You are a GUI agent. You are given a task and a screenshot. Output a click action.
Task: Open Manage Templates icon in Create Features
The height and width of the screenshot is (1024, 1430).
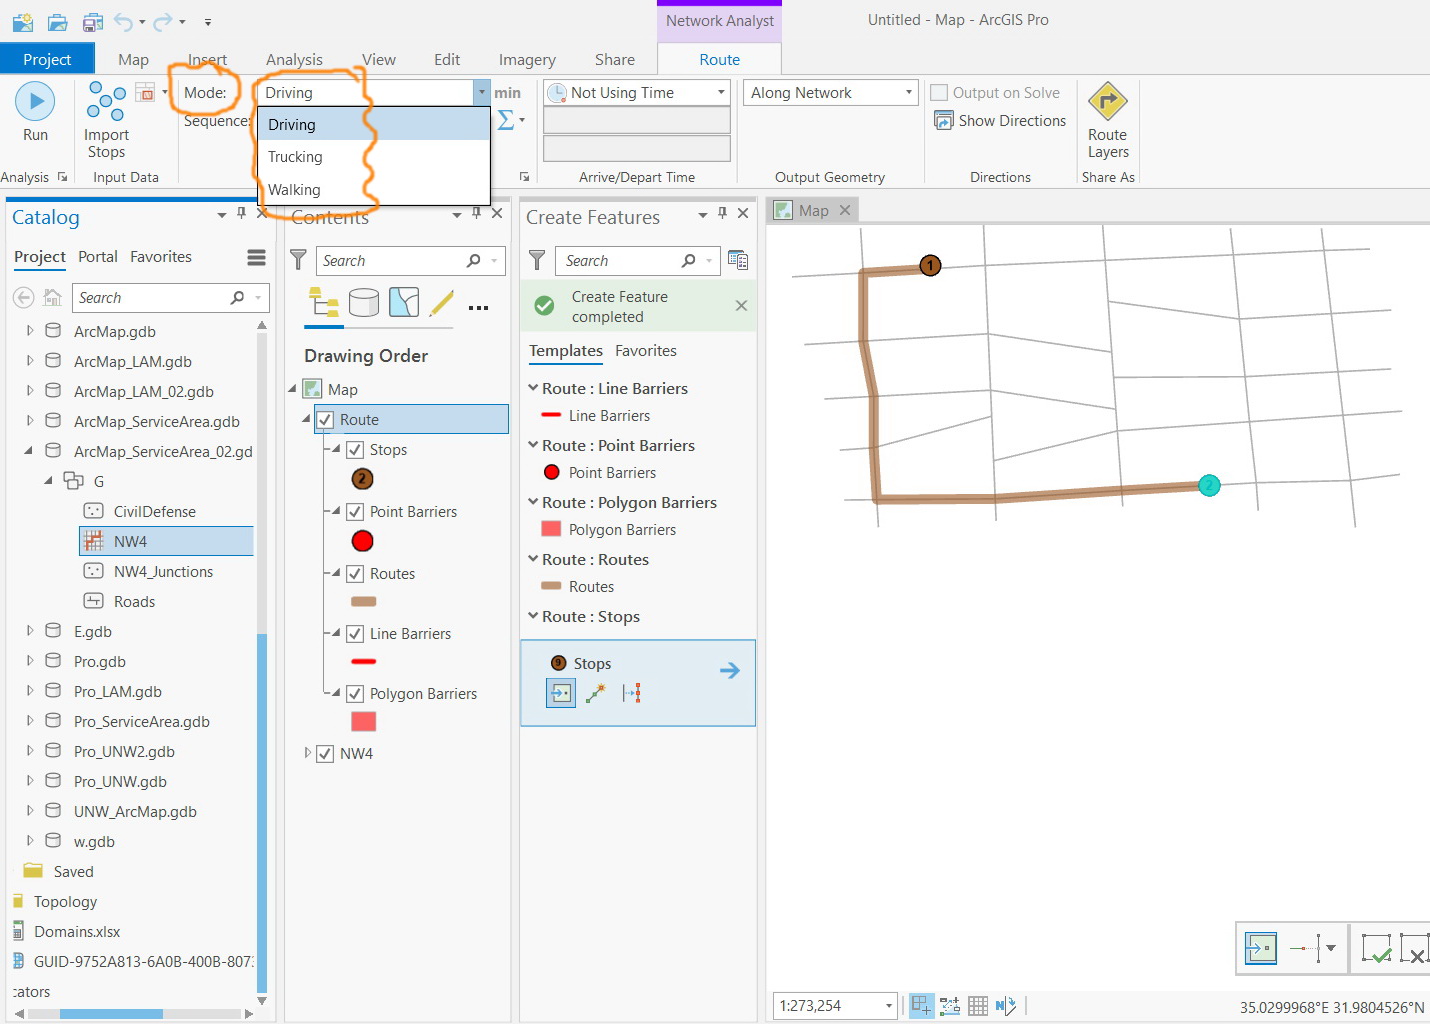(x=738, y=260)
